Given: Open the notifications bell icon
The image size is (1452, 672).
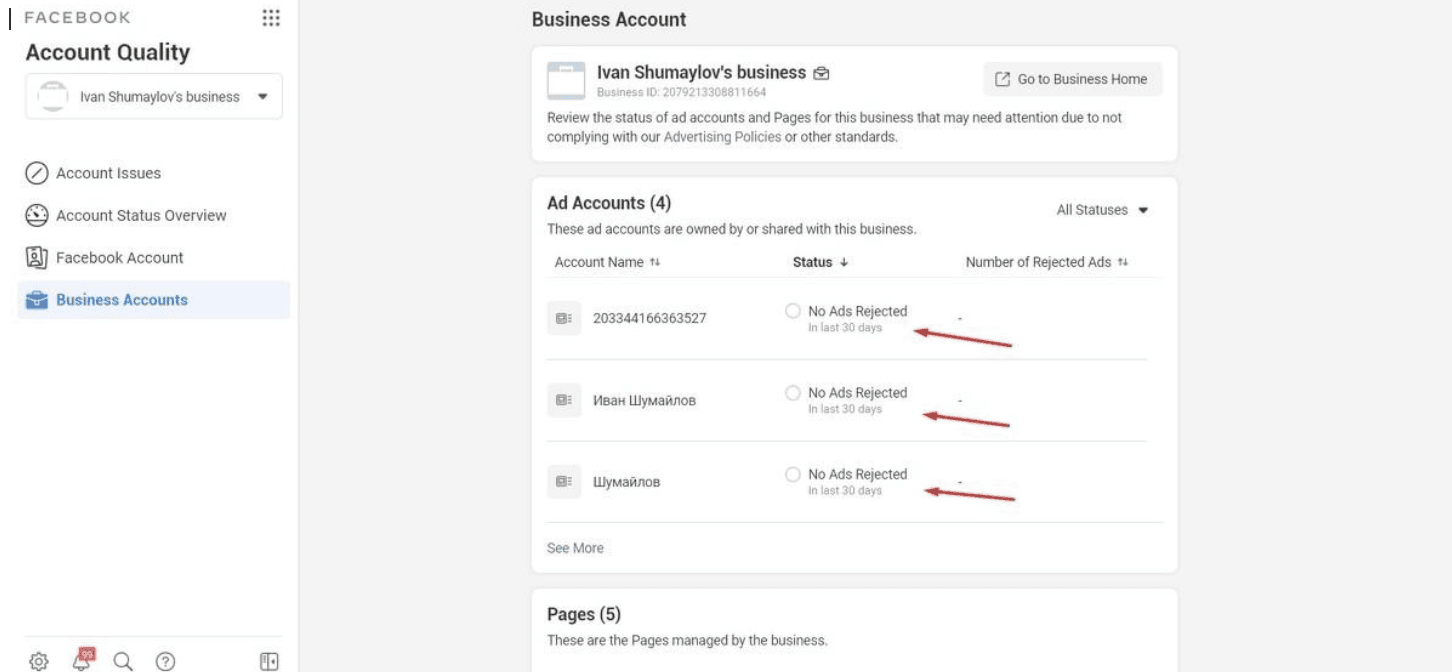Looking at the screenshot, I should click(x=83, y=659).
